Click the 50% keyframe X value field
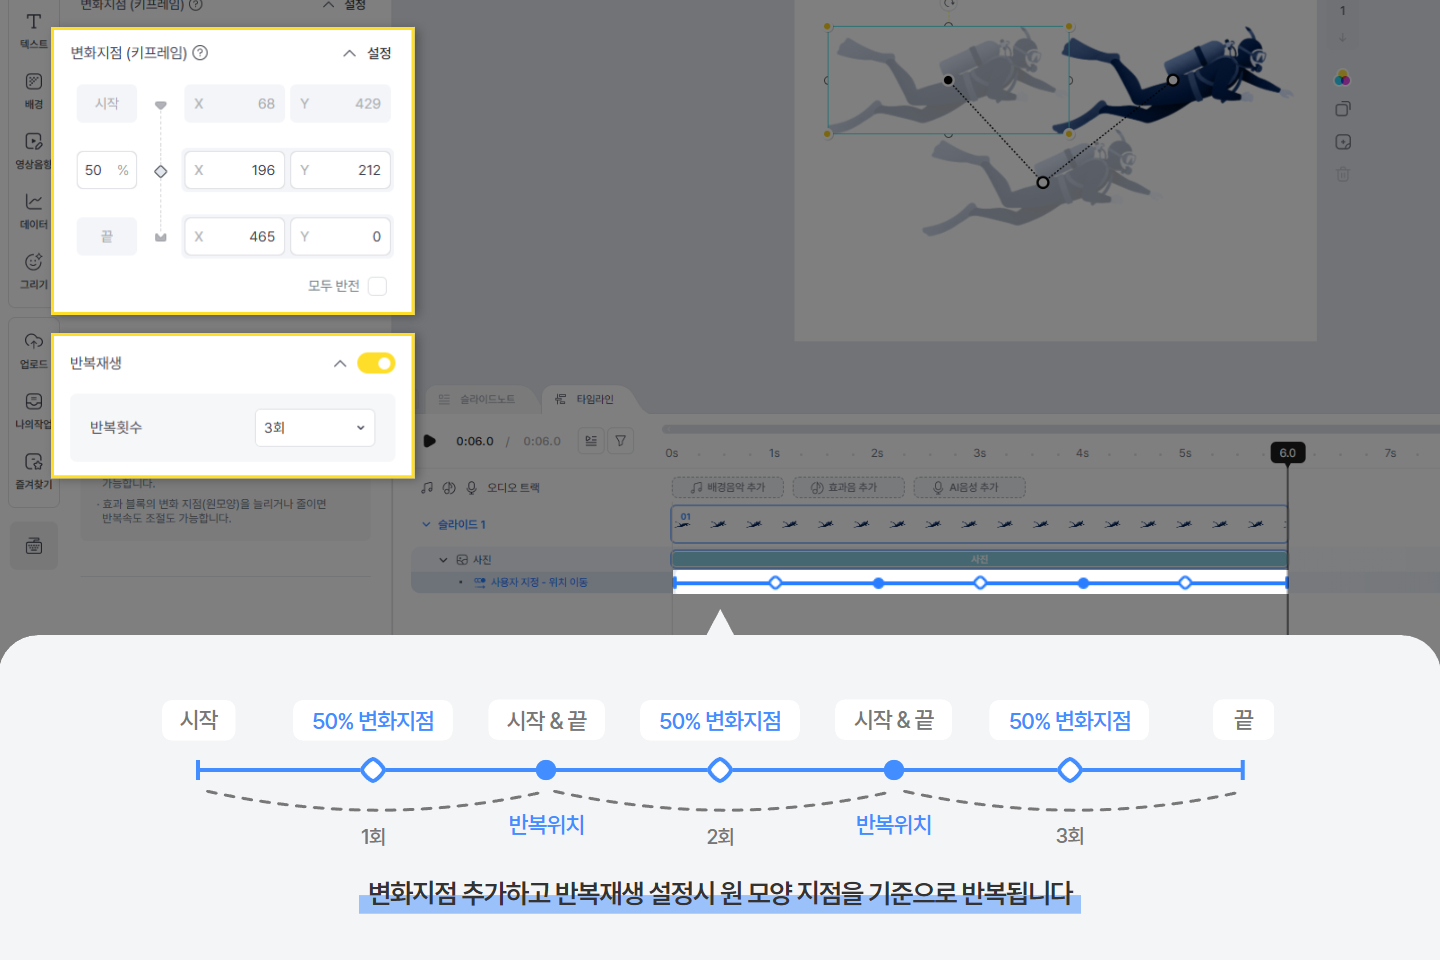Screen dimensions: 1440x960 (235, 170)
